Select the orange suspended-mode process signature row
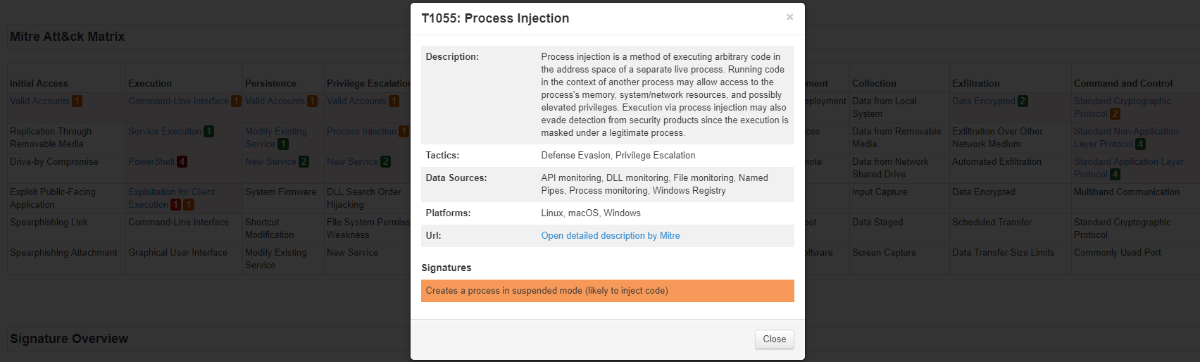 (x=607, y=291)
